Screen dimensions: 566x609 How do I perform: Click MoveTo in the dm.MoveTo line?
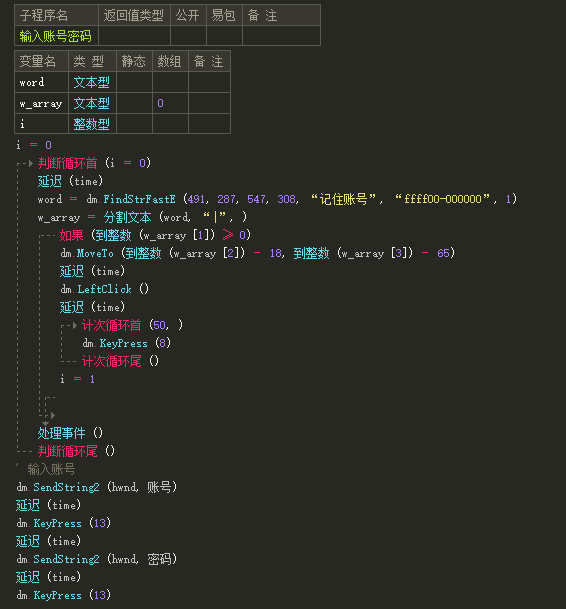(95, 254)
